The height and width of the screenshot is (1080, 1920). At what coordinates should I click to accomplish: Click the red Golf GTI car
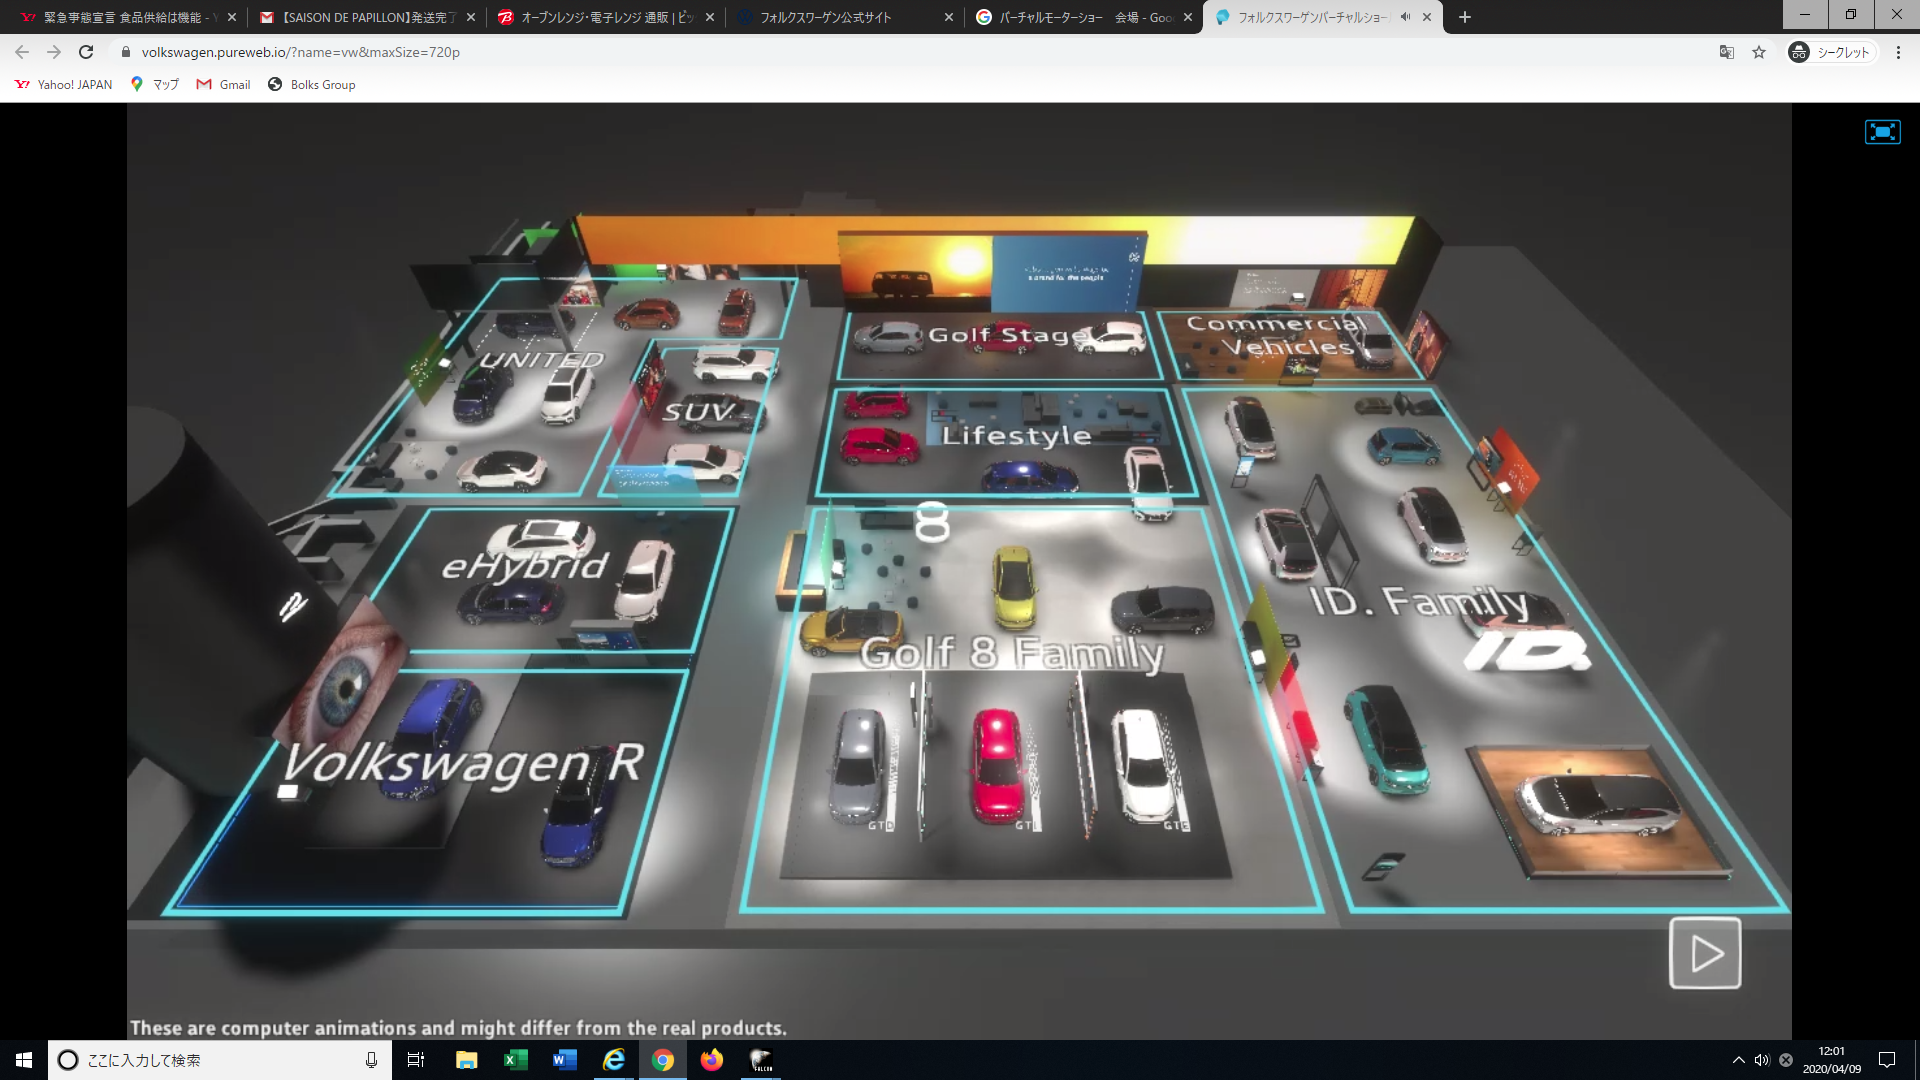pos(997,765)
